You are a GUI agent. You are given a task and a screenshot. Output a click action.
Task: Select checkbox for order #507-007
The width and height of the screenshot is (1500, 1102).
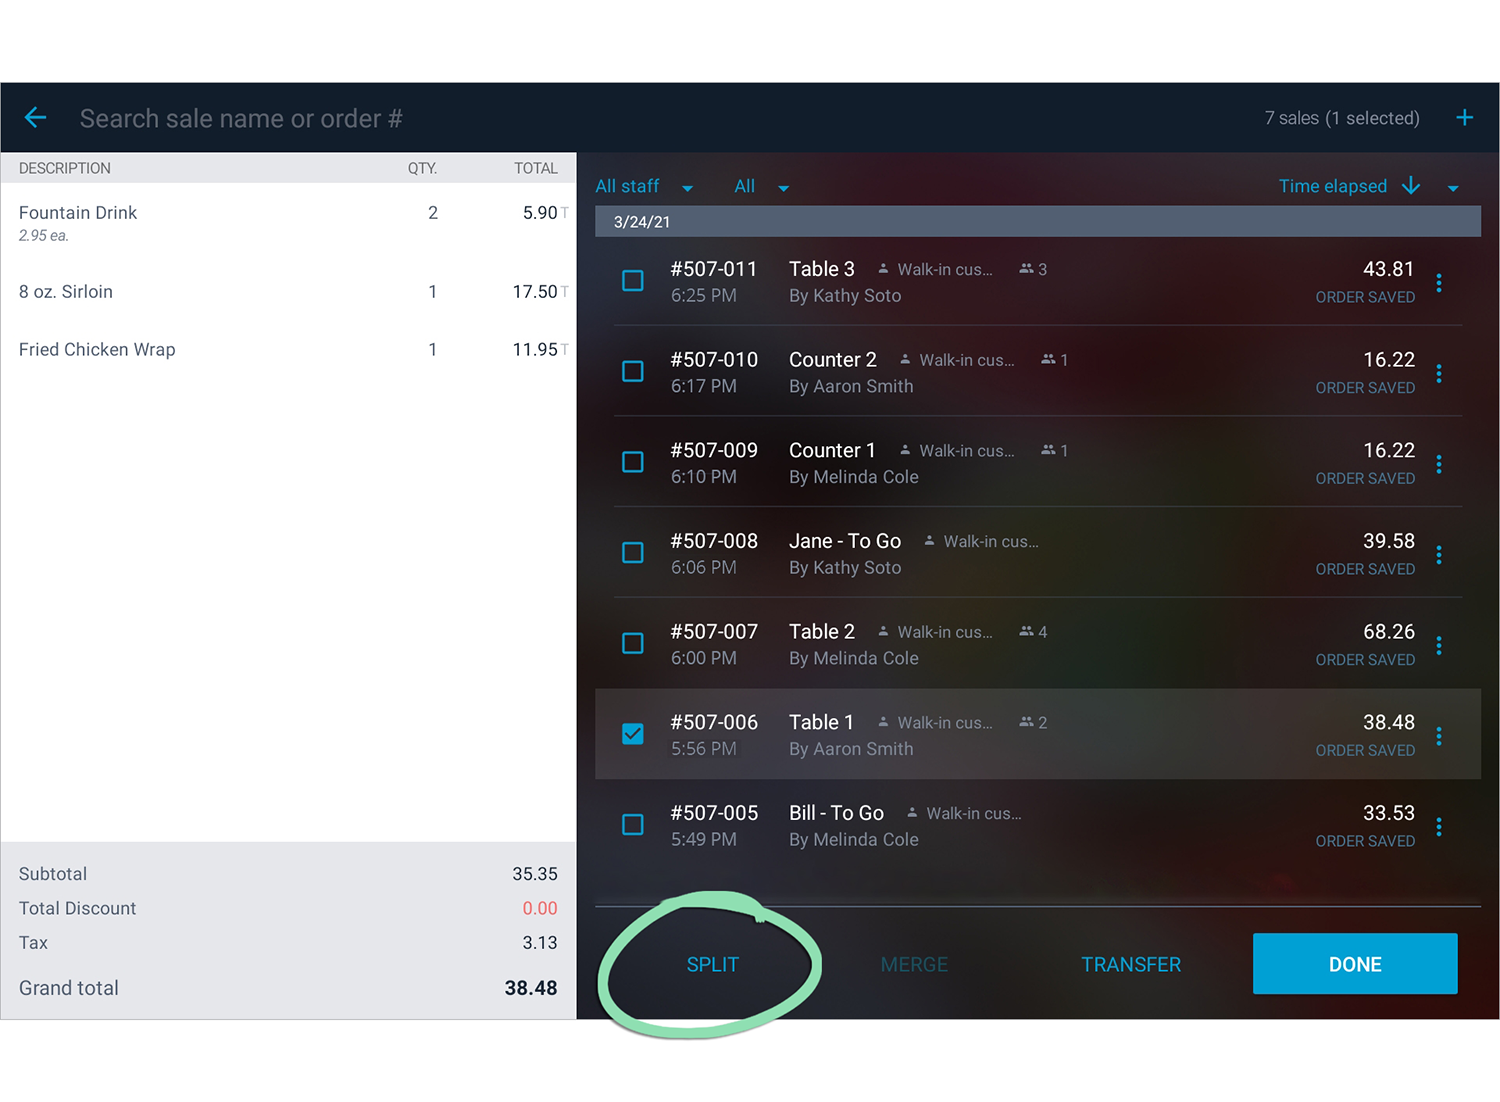point(633,643)
